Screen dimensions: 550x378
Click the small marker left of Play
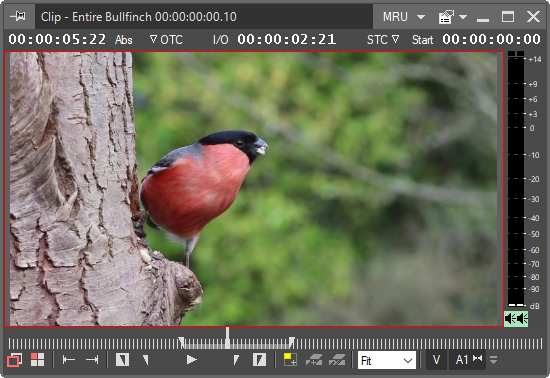pos(146,360)
